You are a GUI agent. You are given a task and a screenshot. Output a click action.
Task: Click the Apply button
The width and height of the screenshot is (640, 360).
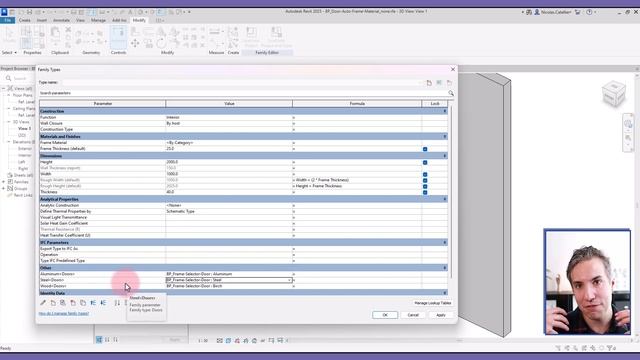[x=441, y=315]
